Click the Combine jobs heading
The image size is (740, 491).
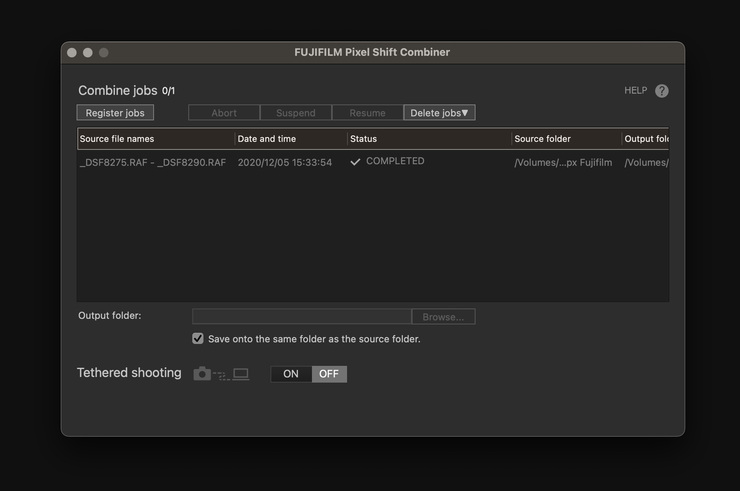(118, 90)
